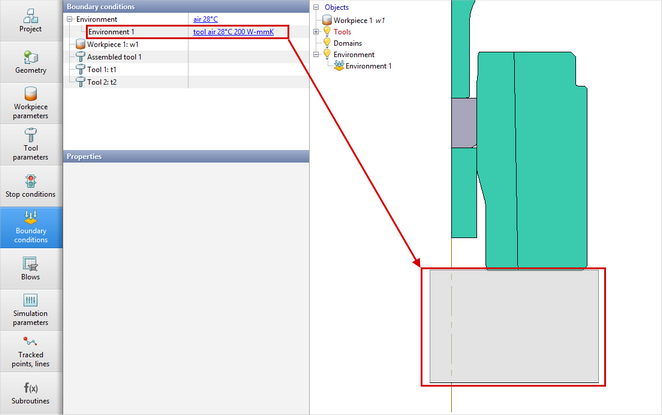Open Tool parameters section
This screenshot has height=415, width=662.
point(30,145)
